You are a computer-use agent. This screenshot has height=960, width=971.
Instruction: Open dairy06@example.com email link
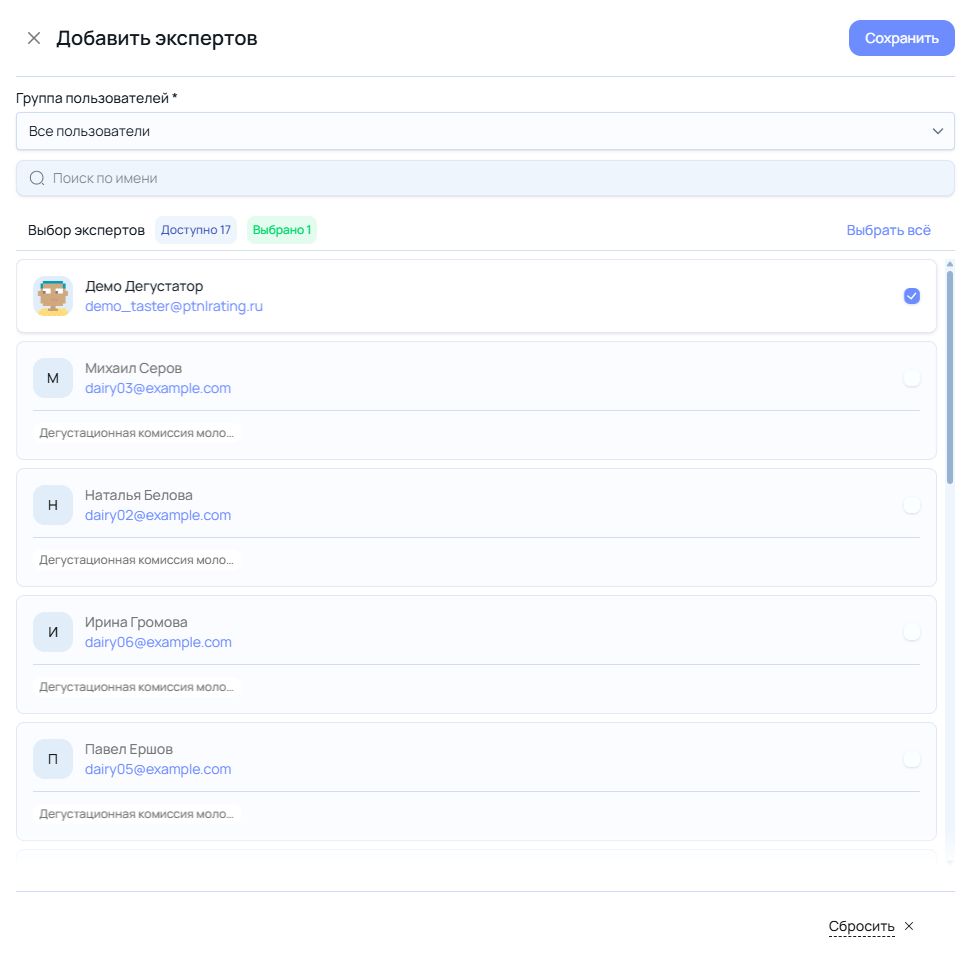tap(159, 642)
